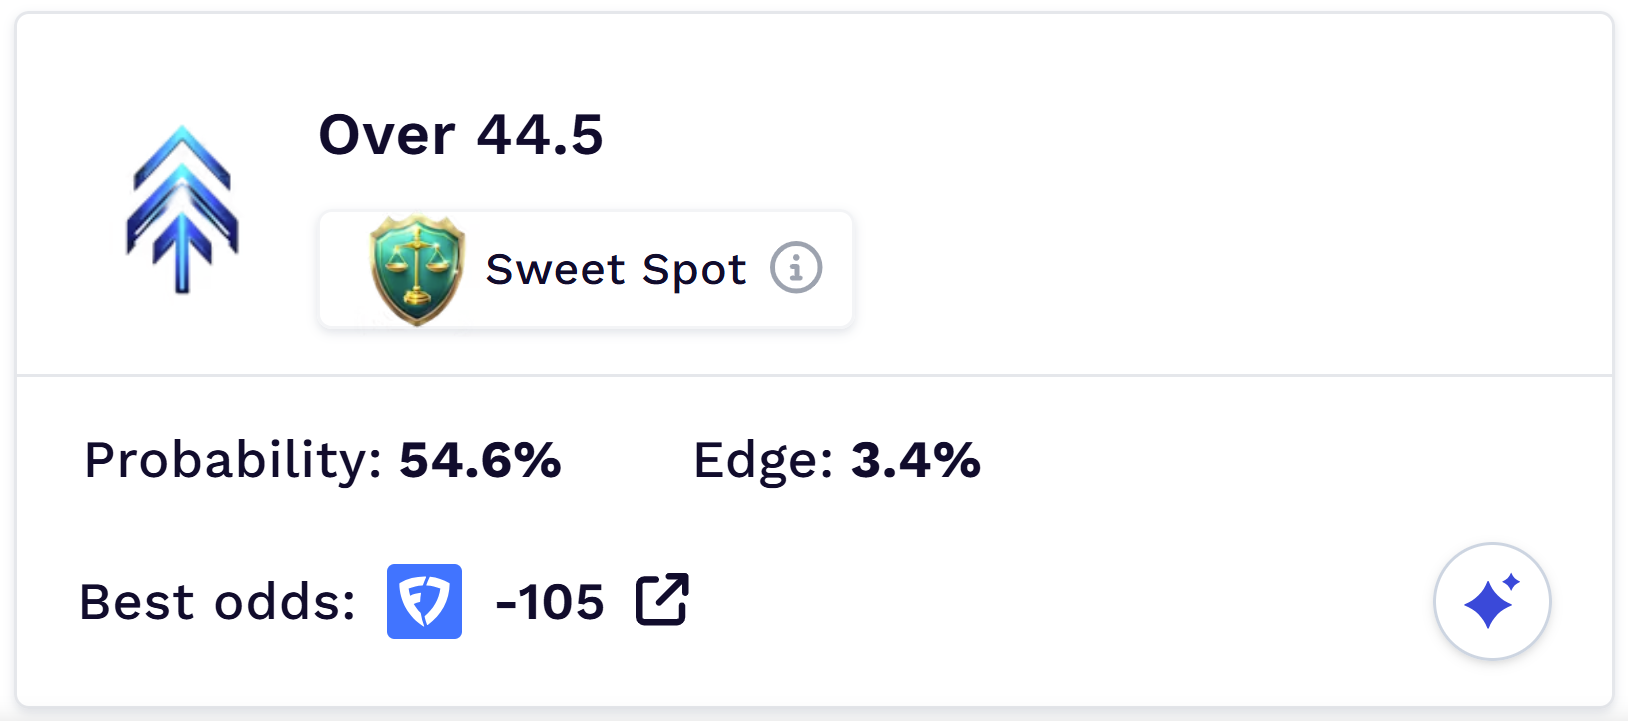Click the "Probability:" label
1628x721 pixels.
click(x=233, y=460)
